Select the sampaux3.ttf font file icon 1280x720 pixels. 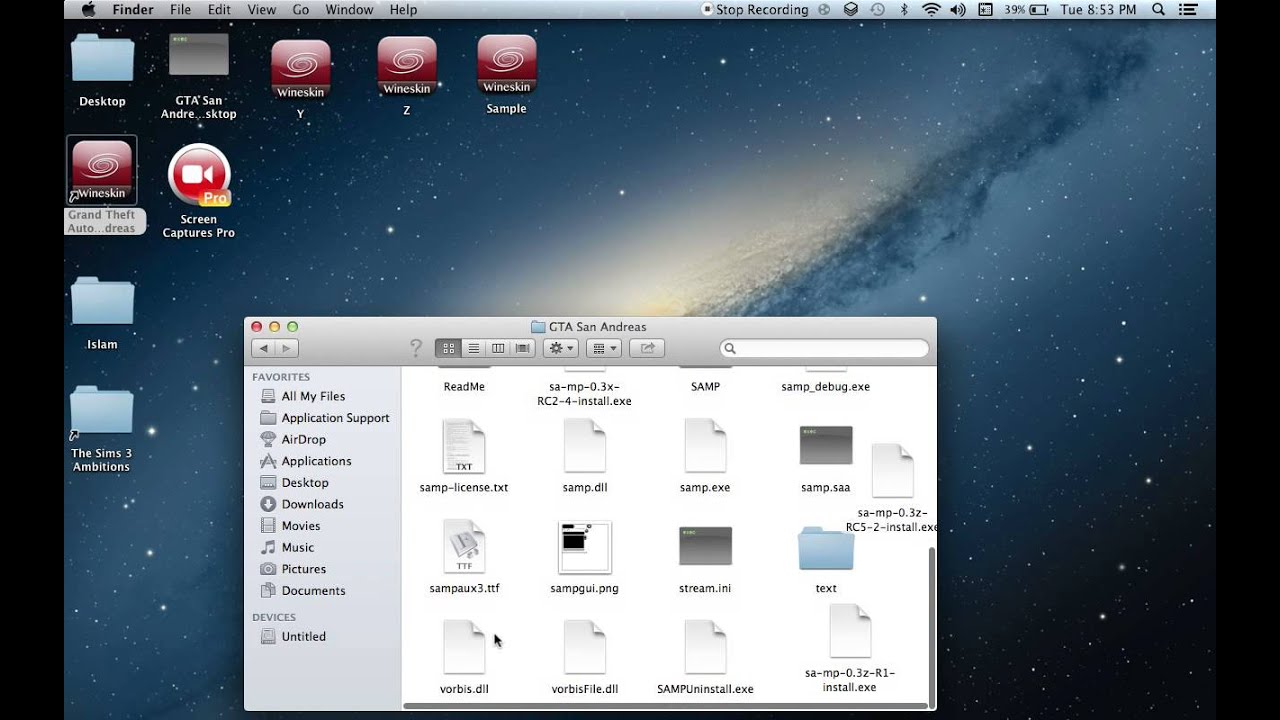tap(464, 547)
